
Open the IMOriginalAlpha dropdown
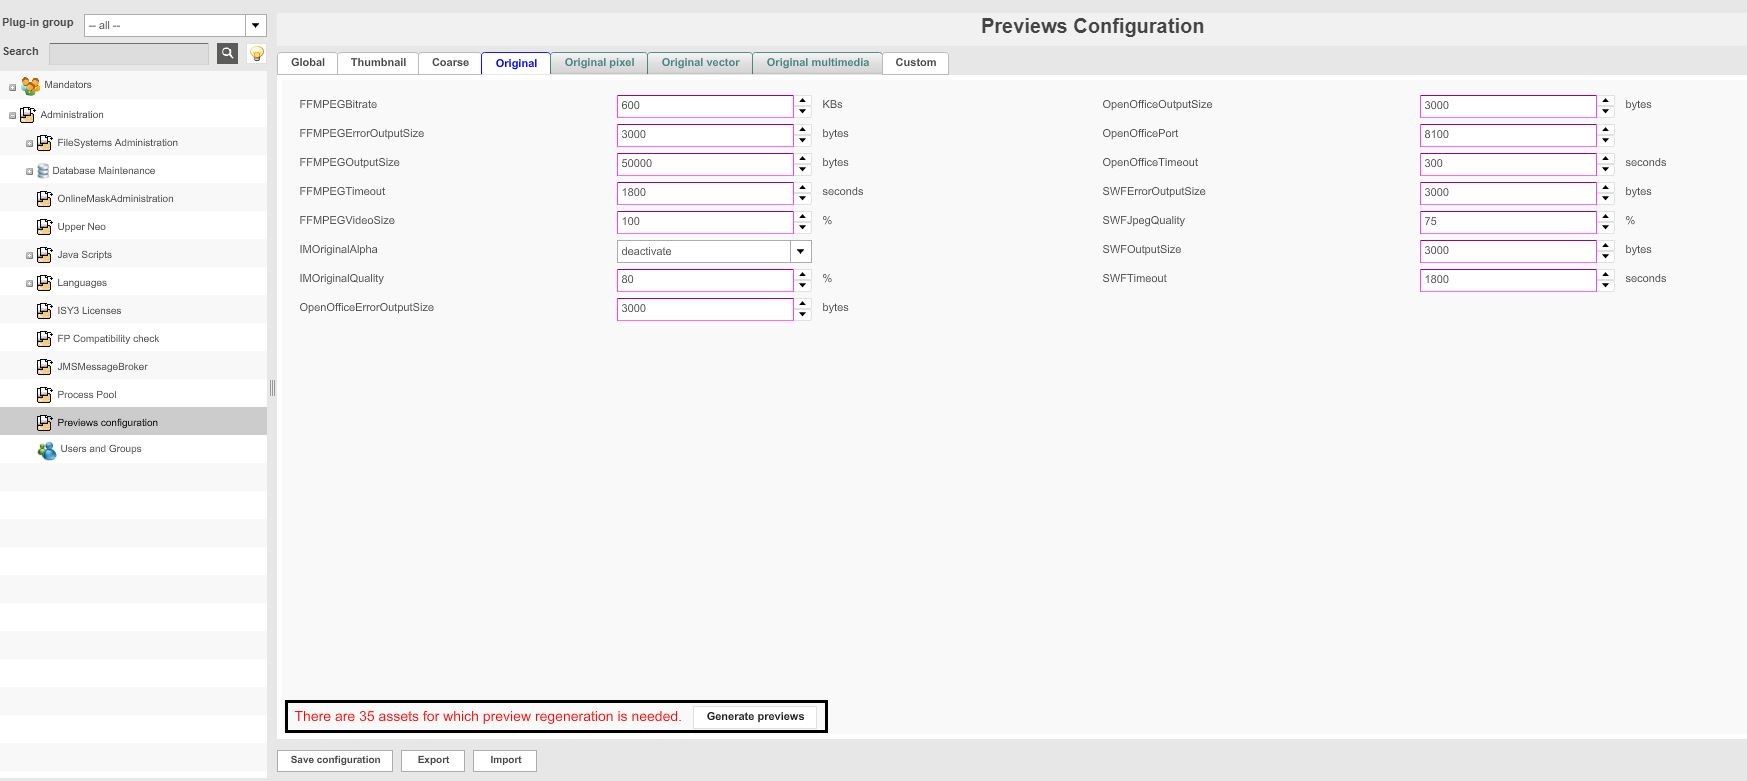click(801, 251)
